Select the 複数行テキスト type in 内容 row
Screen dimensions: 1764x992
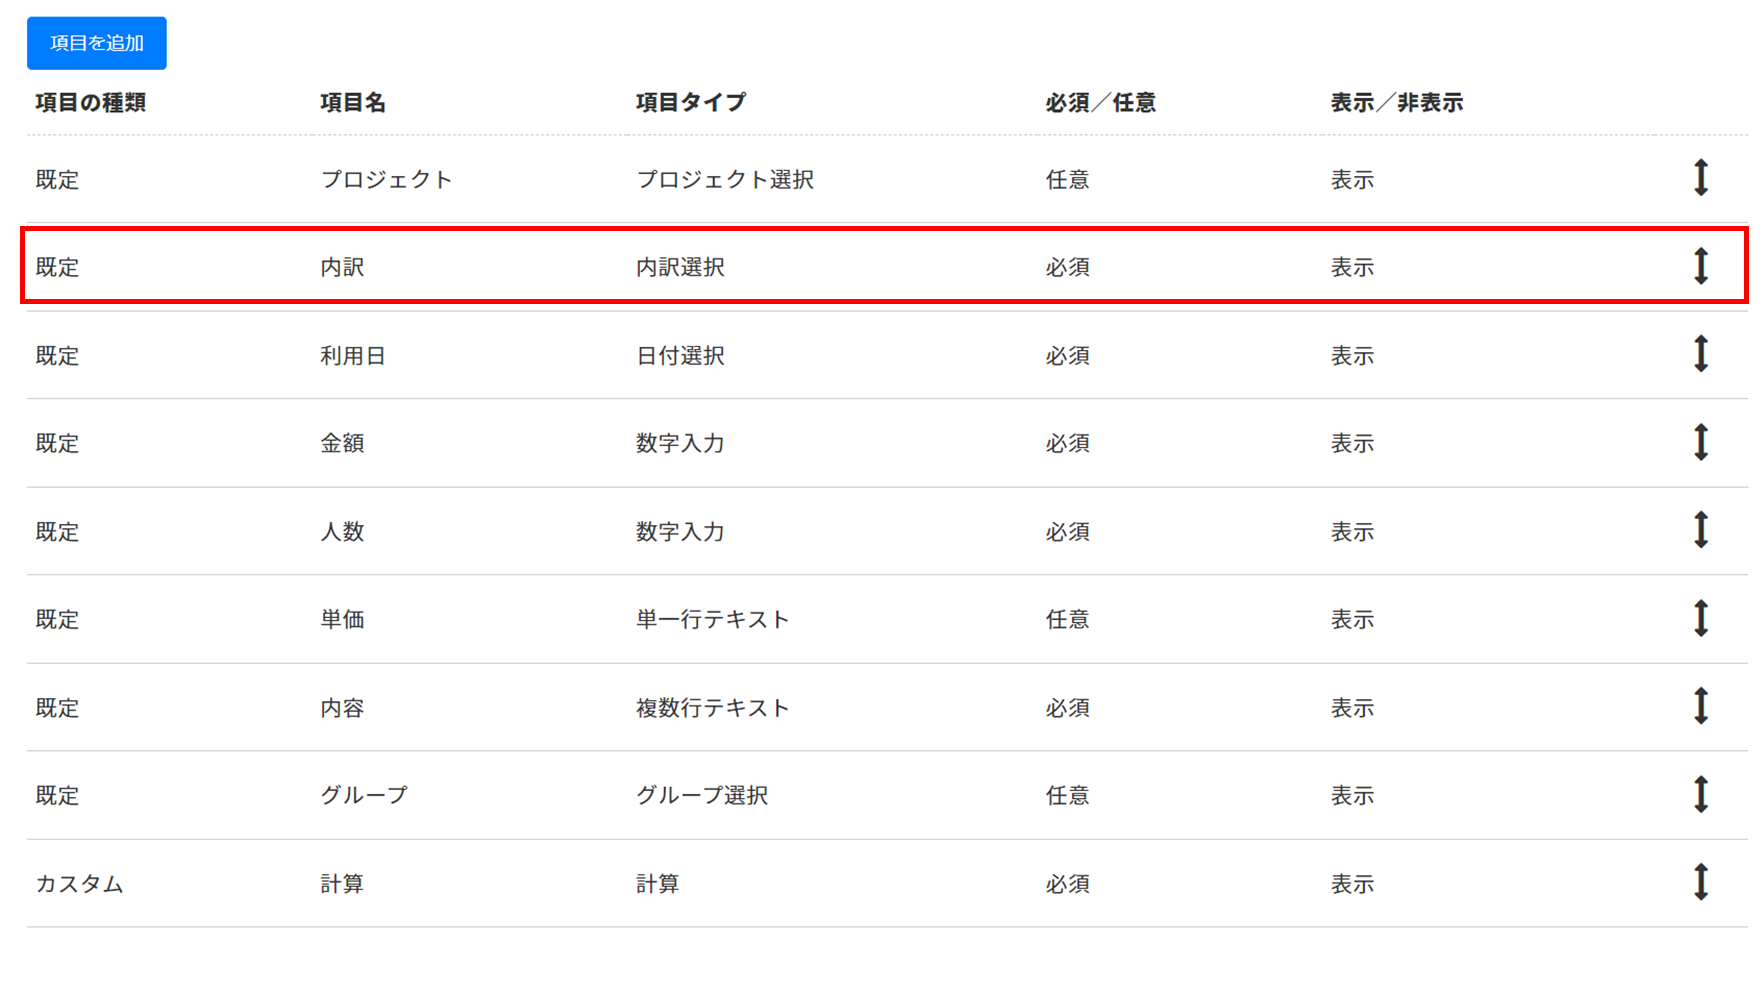(712, 708)
